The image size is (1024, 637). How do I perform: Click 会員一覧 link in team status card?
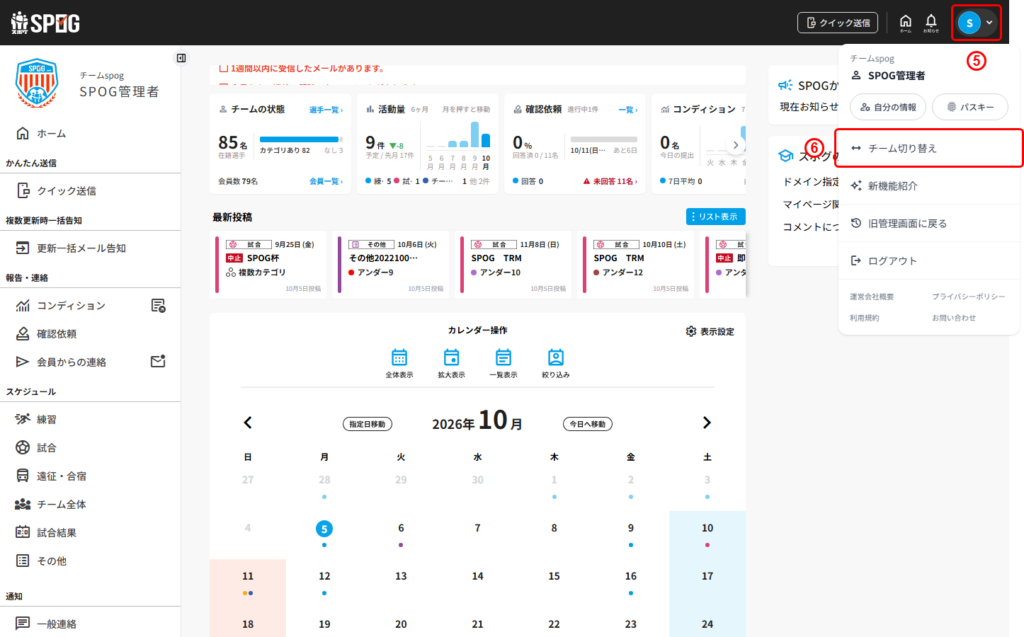pos(326,181)
